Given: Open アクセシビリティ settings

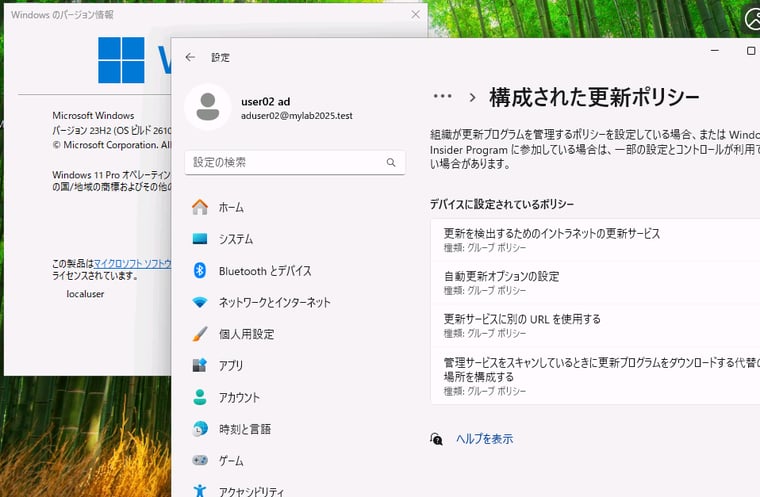Looking at the screenshot, I should 251,491.
